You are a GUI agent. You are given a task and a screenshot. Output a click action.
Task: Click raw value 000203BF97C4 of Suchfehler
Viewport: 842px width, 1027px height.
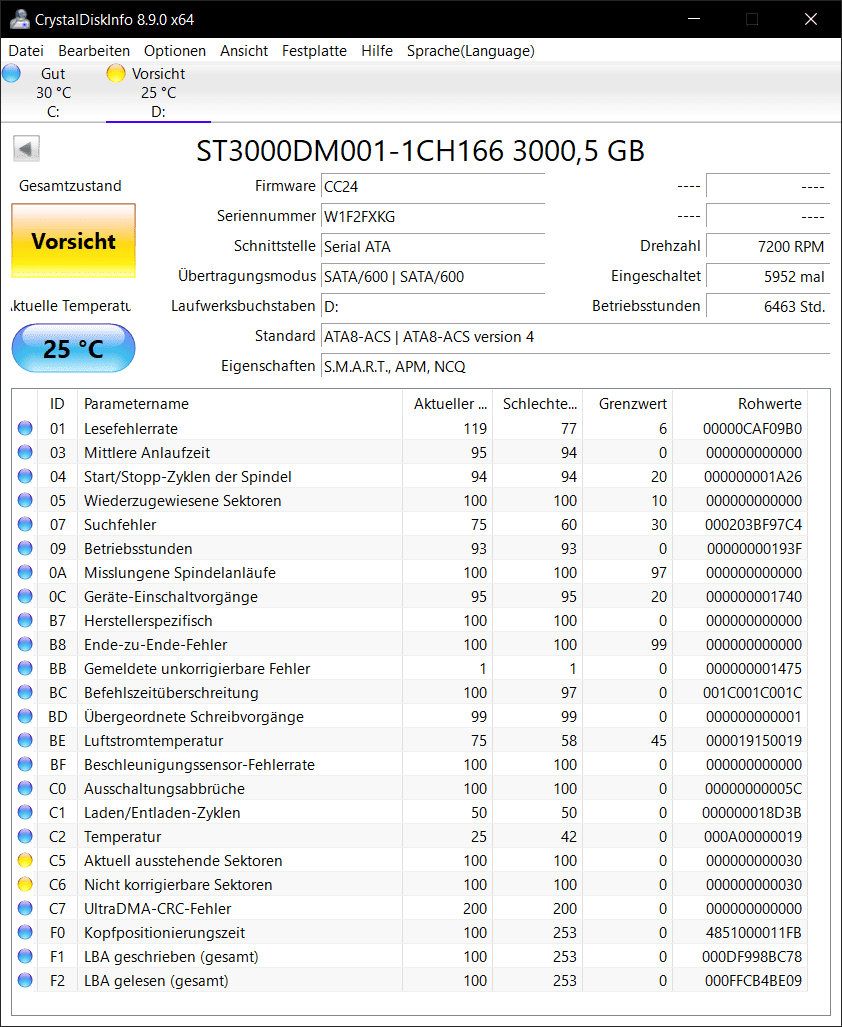(753, 525)
